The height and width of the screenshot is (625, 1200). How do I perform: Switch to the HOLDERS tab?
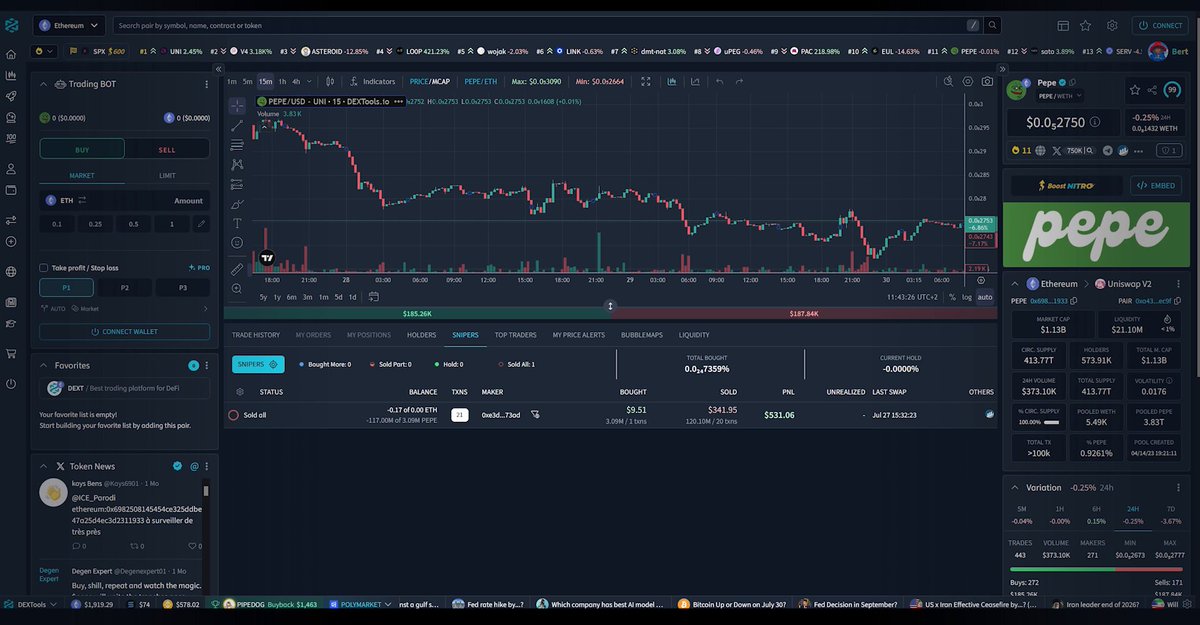click(x=421, y=335)
